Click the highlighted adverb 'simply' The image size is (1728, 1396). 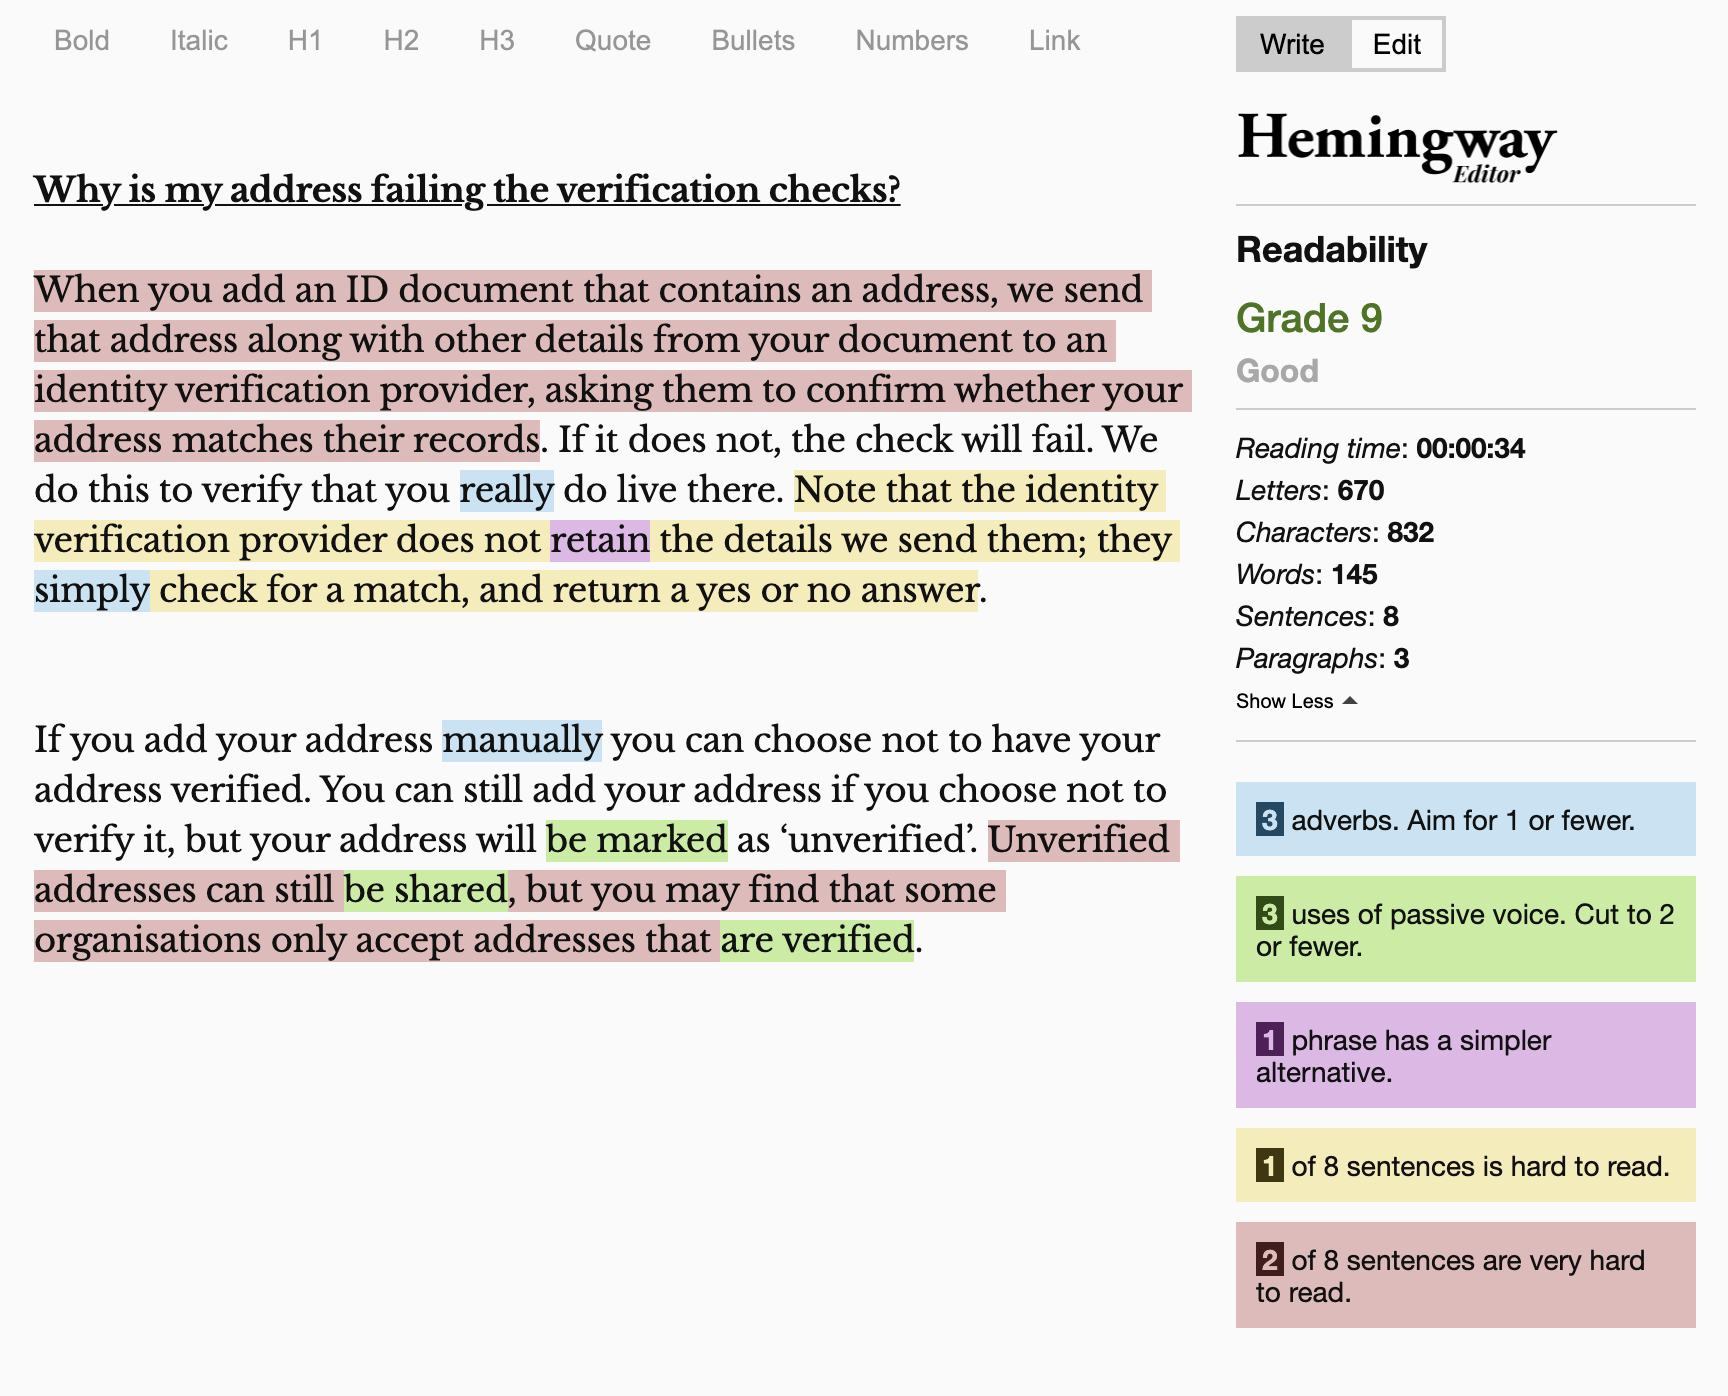pyautogui.click(x=92, y=590)
